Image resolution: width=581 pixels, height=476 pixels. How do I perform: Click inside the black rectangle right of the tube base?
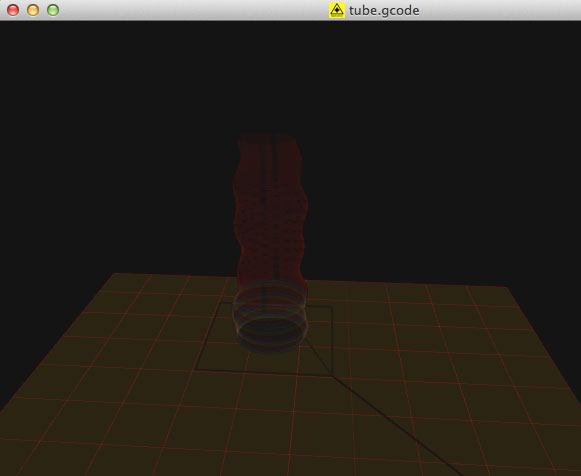click(x=319, y=333)
